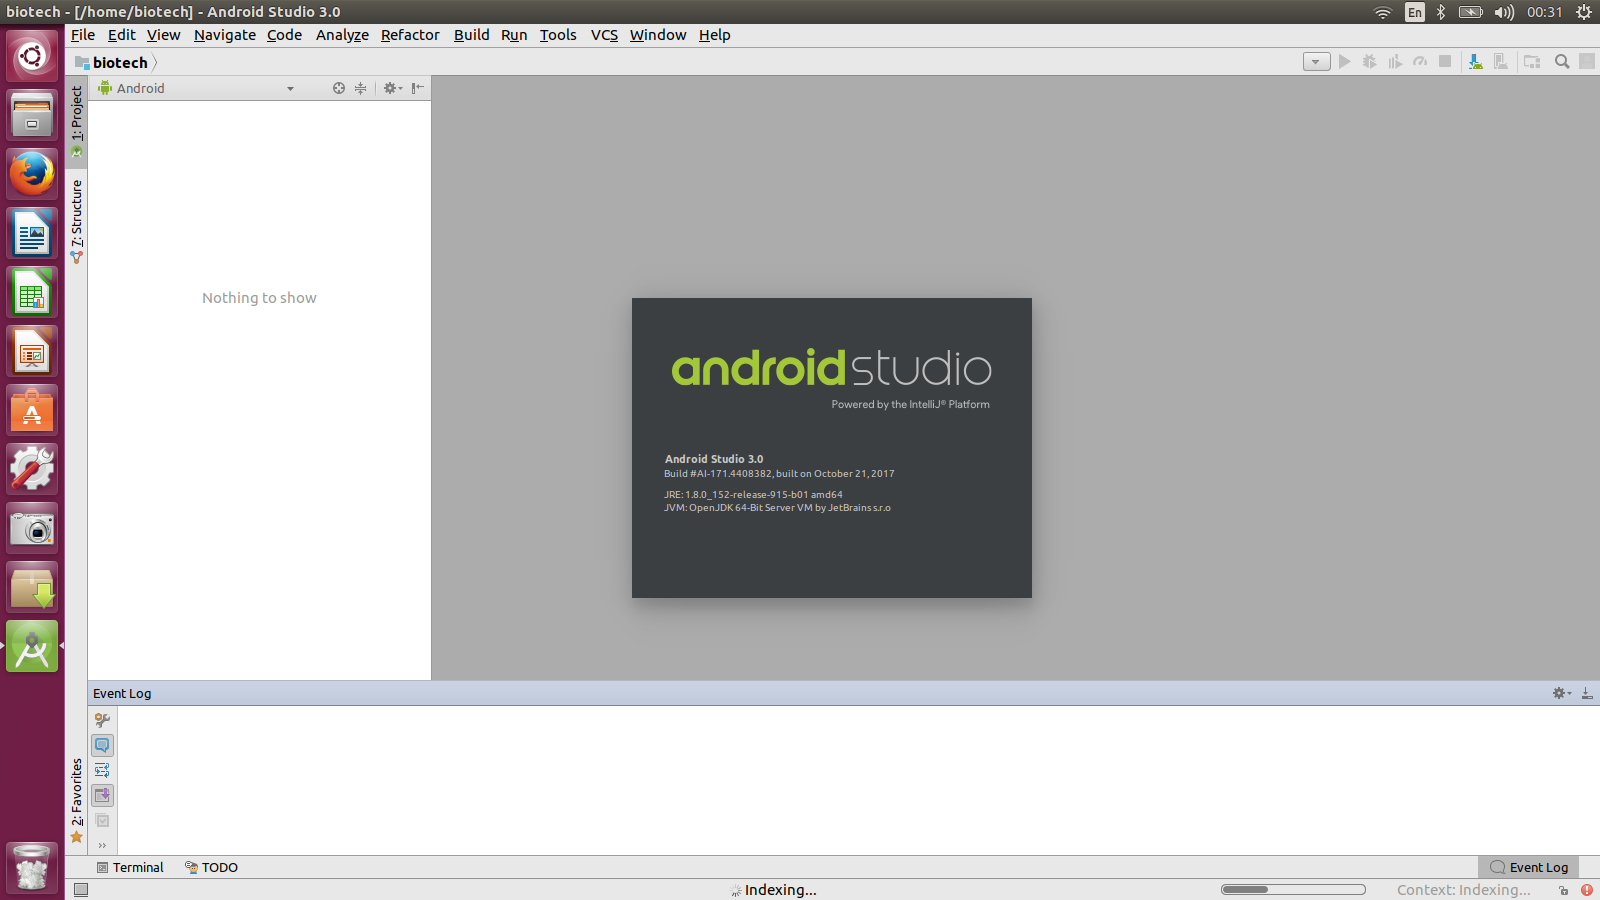Open Firefox from the Ubuntu launcher
1600x900 pixels.
[32, 174]
